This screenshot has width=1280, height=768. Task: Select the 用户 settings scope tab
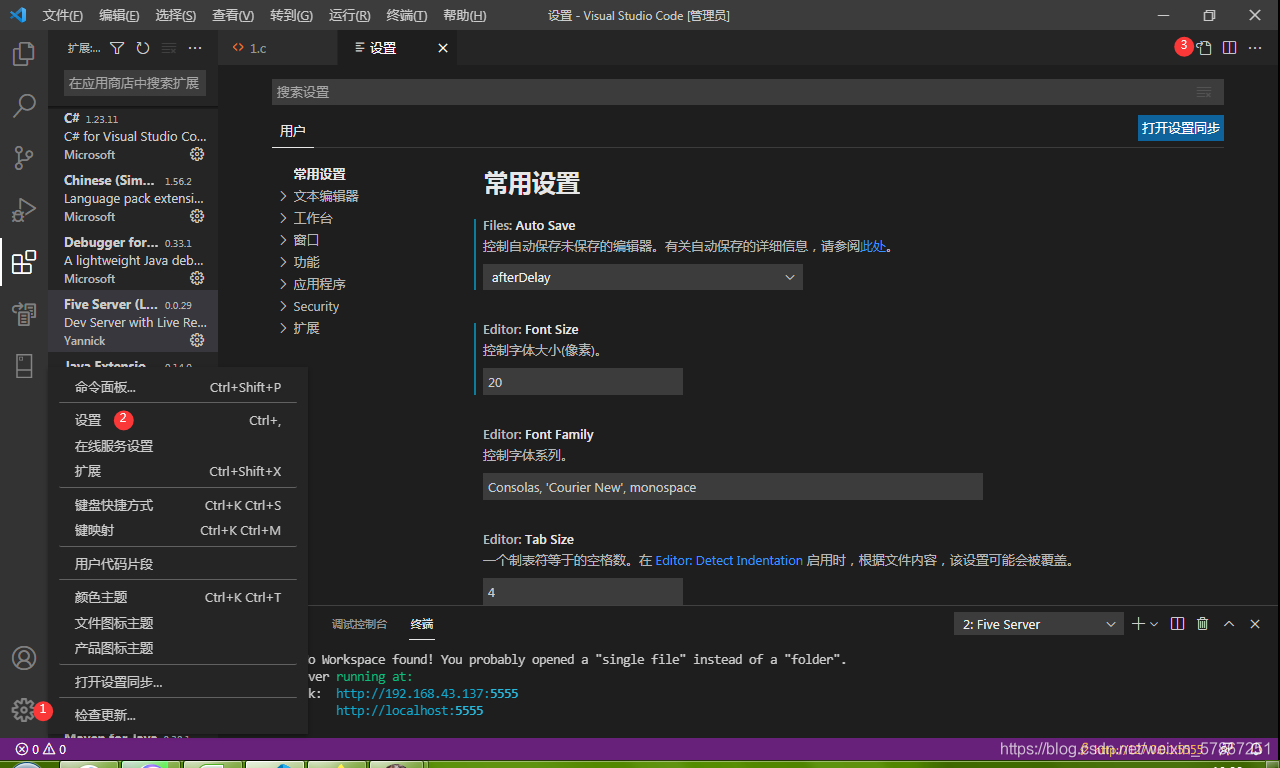(x=293, y=131)
